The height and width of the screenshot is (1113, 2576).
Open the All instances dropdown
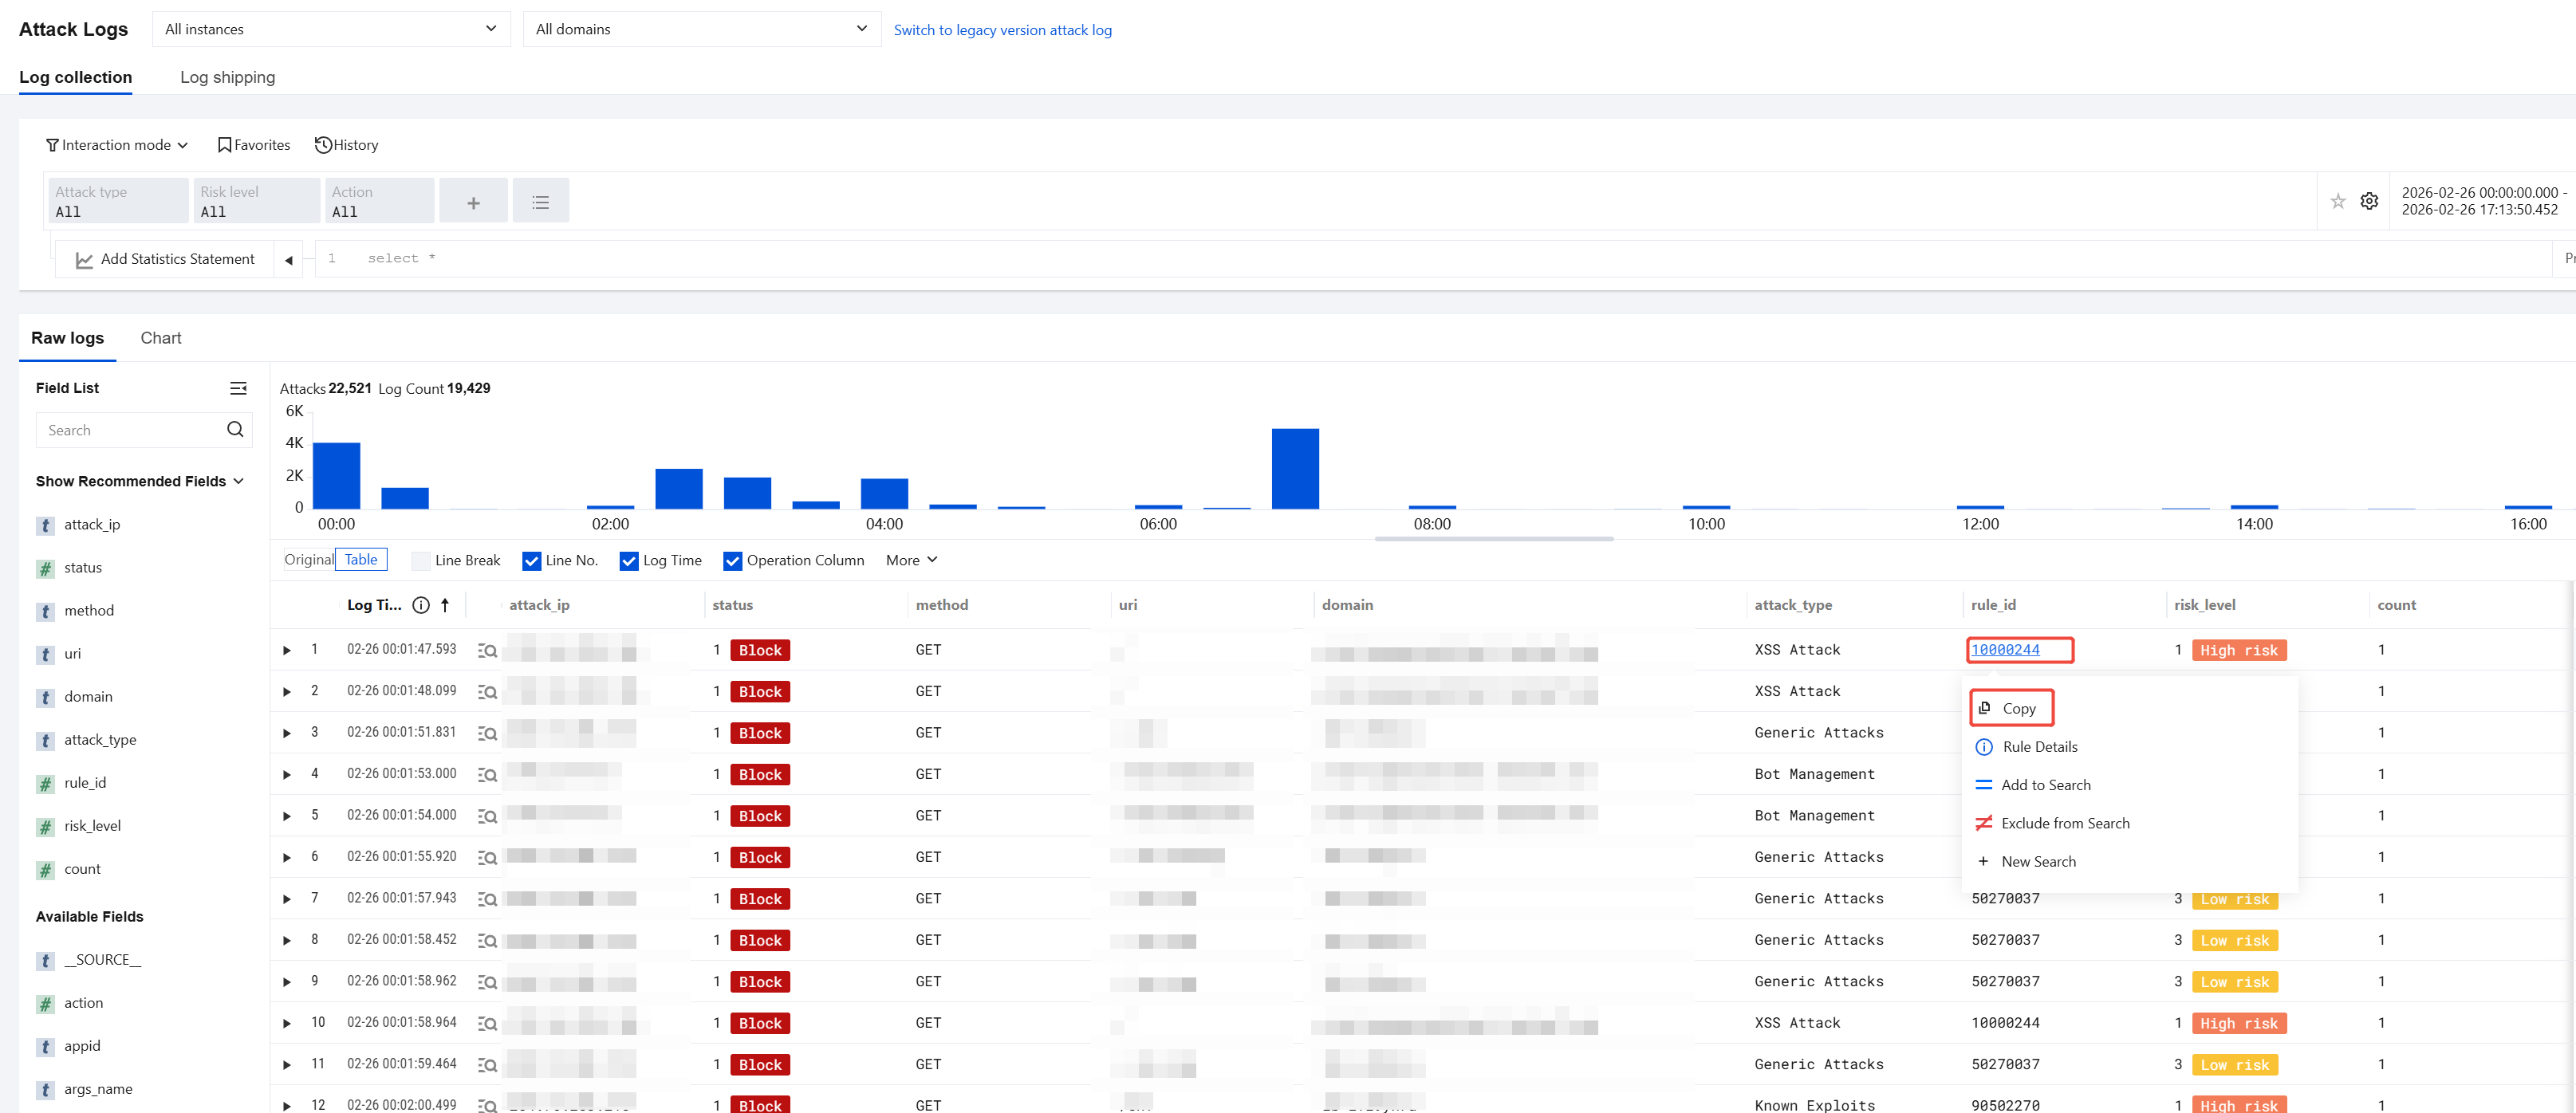point(330,29)
